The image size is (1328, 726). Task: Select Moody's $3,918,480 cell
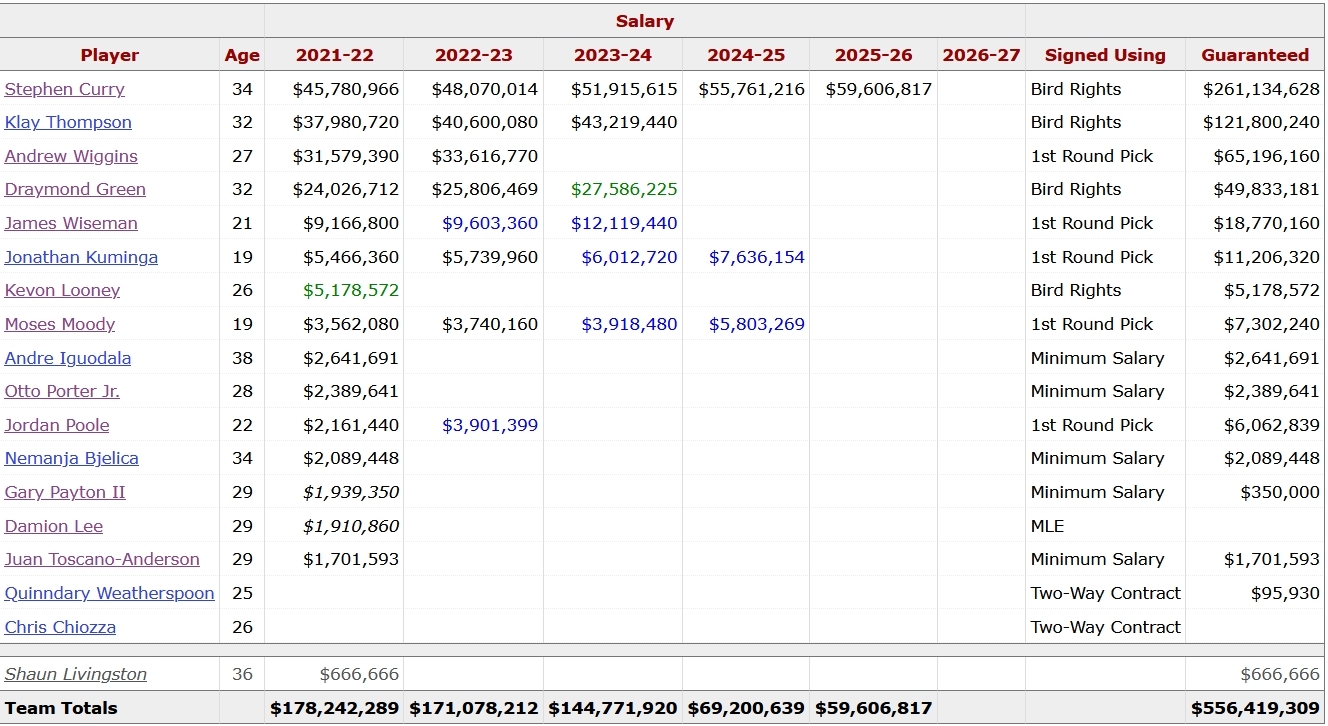[x=629, y=324]
